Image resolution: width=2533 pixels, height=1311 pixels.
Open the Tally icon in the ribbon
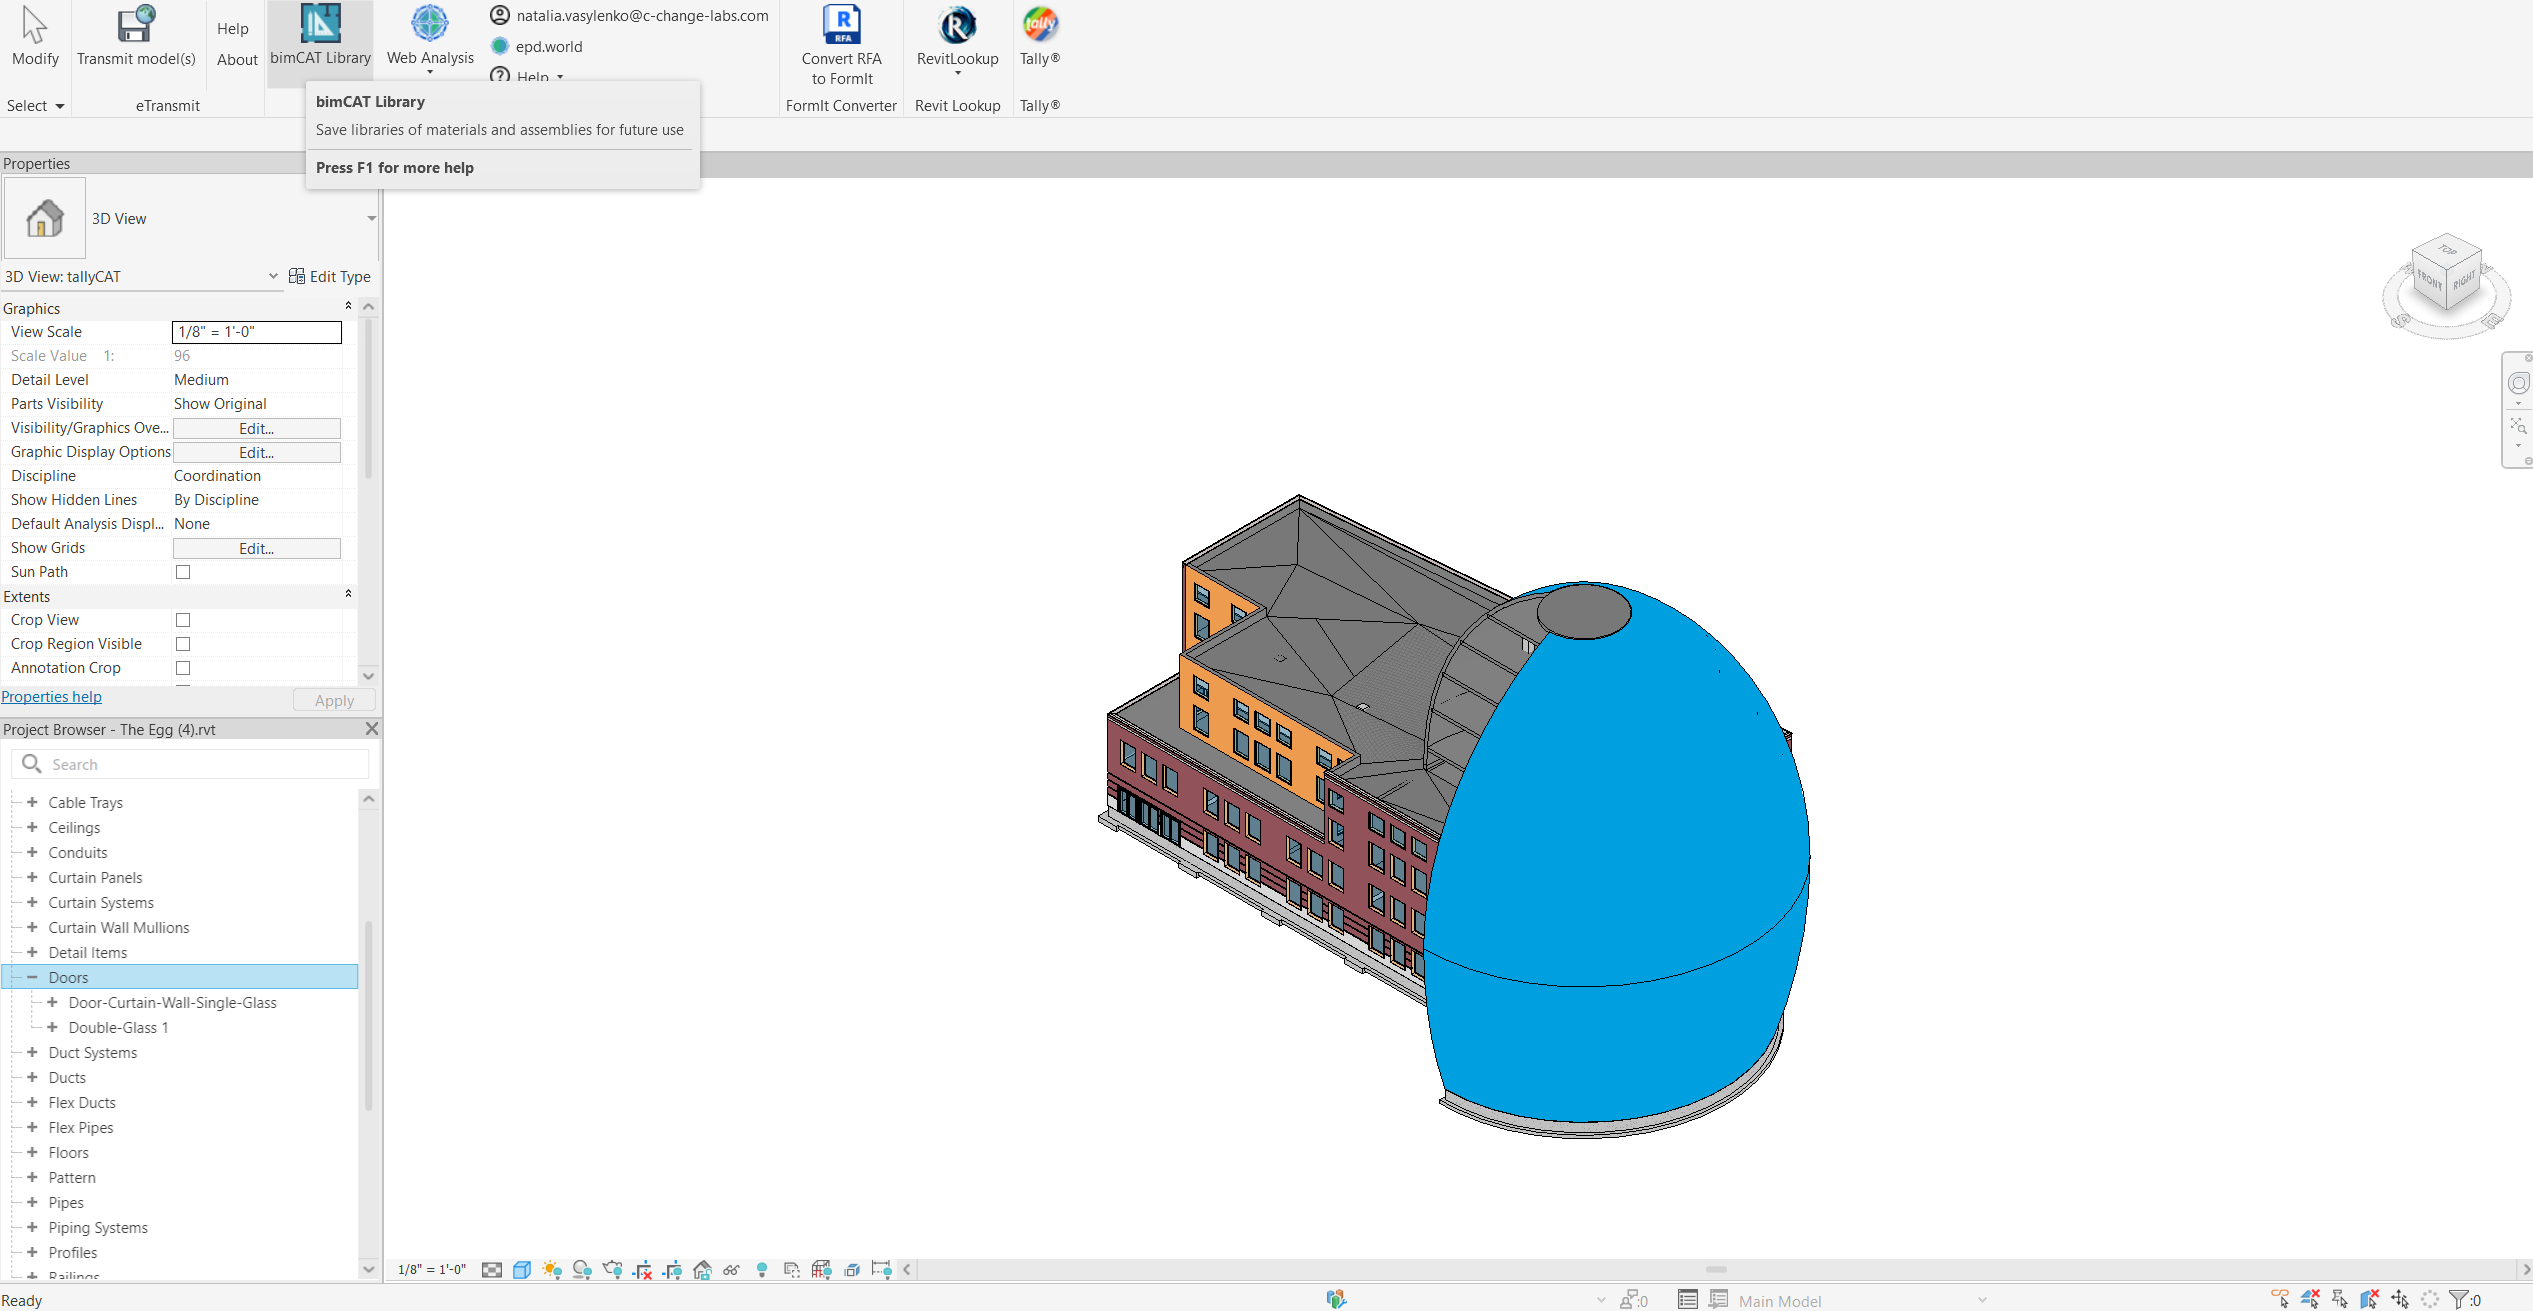1039,24
